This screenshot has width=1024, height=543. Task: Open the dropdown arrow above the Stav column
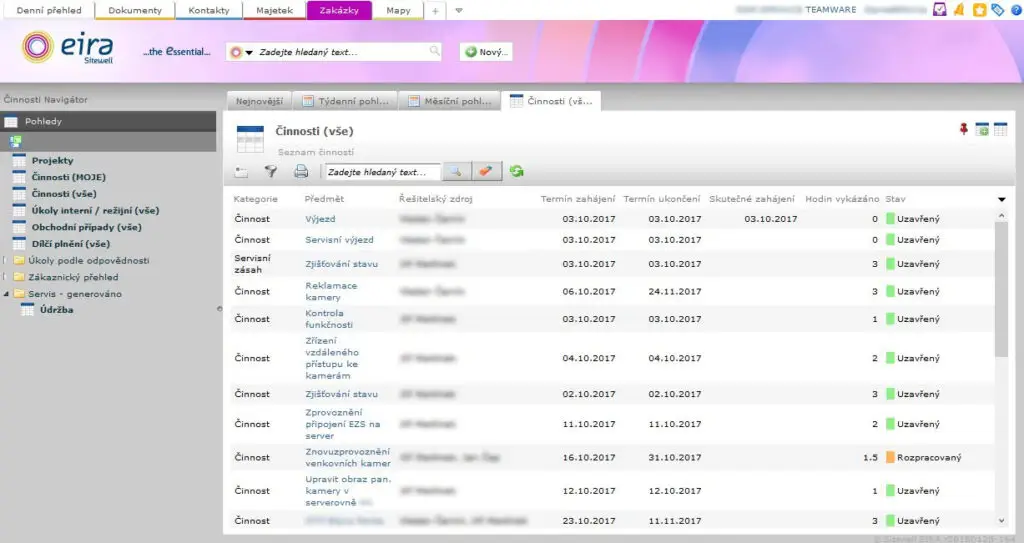(x=1002, y=199)
